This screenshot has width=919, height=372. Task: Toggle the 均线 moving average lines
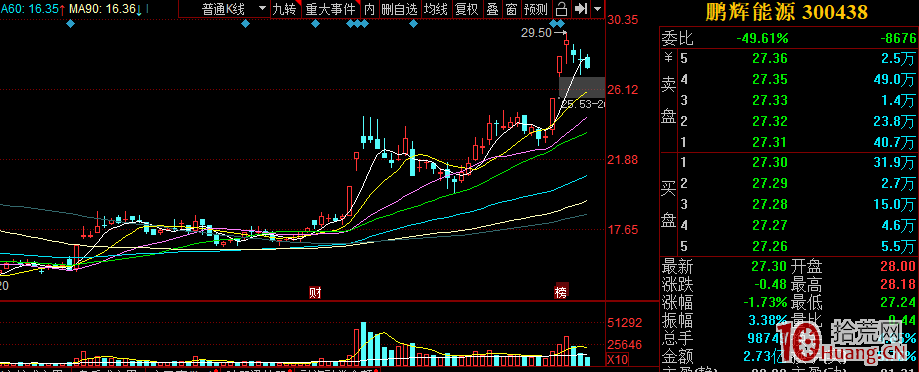pyautogui.click(x=436, y=9)
